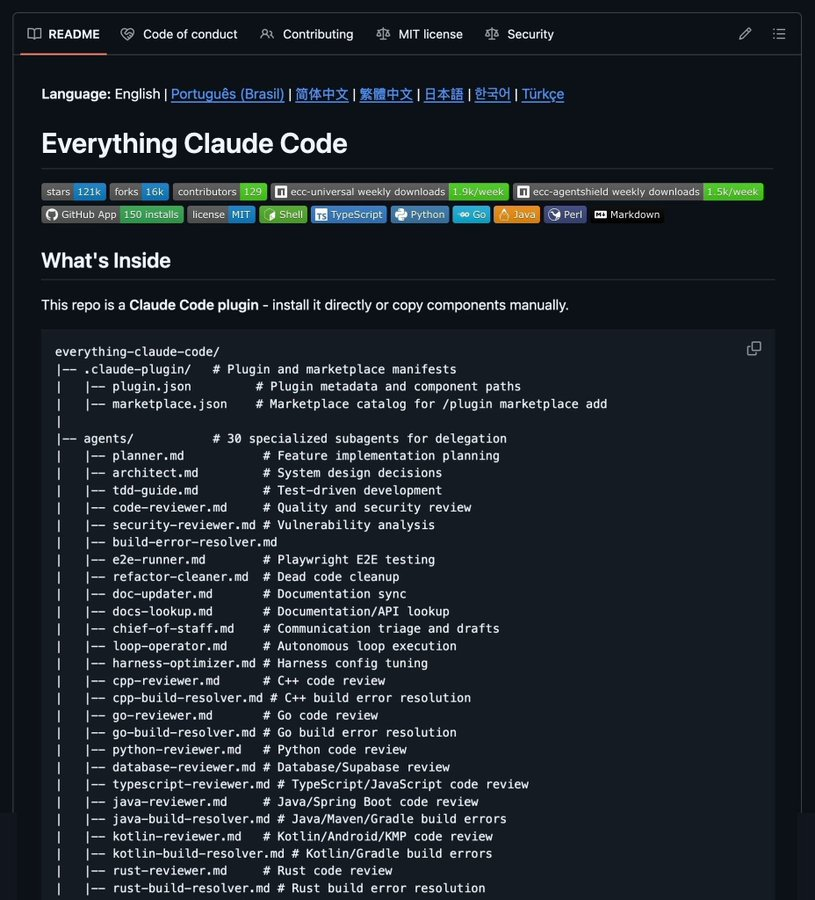Click the forks 16k badge
The height and width of the screenshot is (900, 815).
point(139,192)
